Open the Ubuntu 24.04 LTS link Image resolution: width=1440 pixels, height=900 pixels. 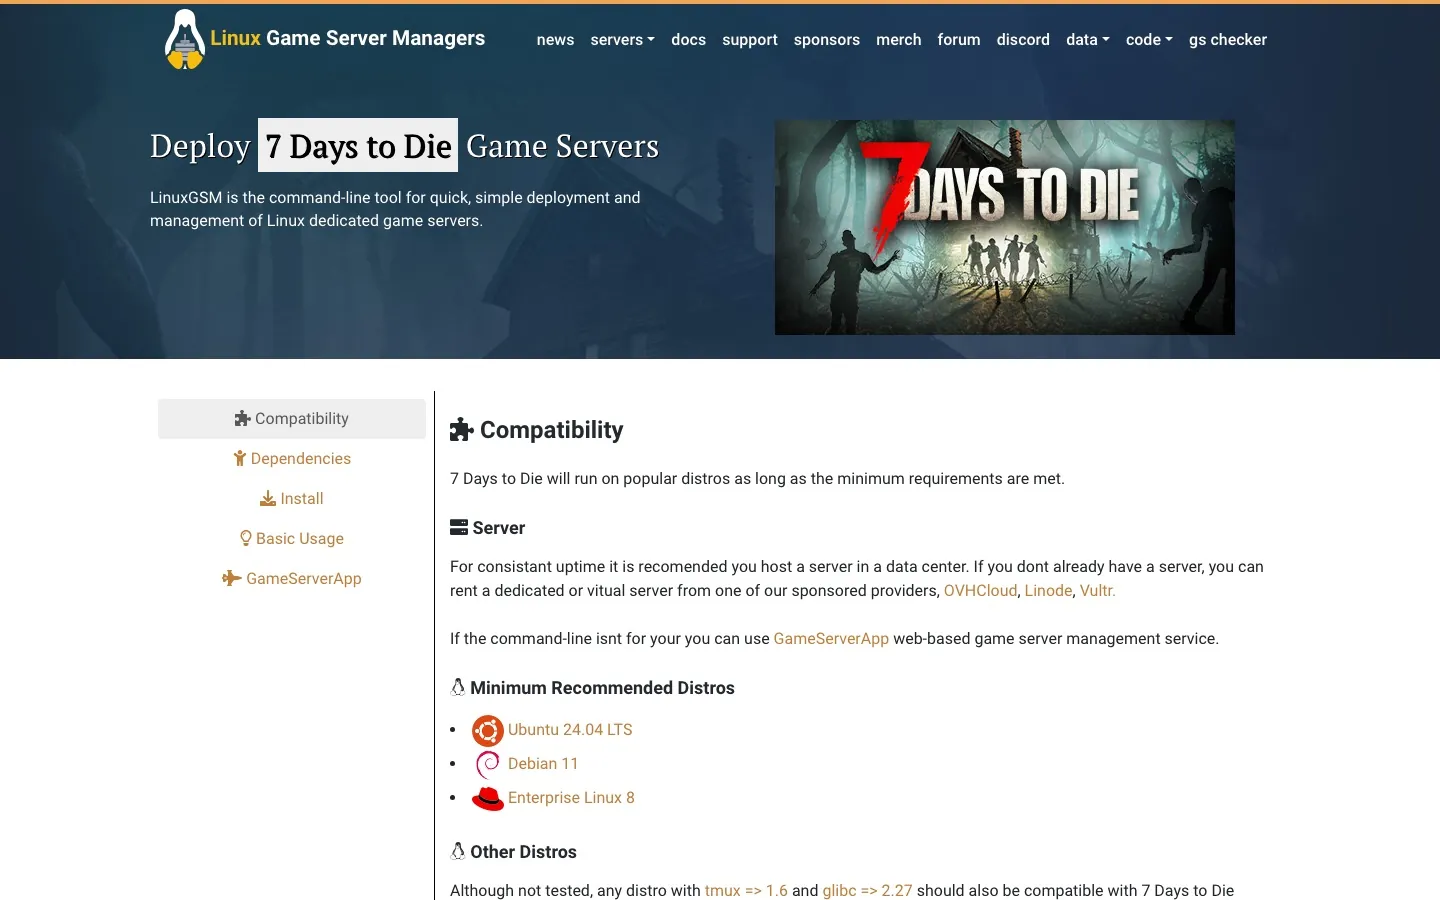pyautogui.click(x=570, y=730)
